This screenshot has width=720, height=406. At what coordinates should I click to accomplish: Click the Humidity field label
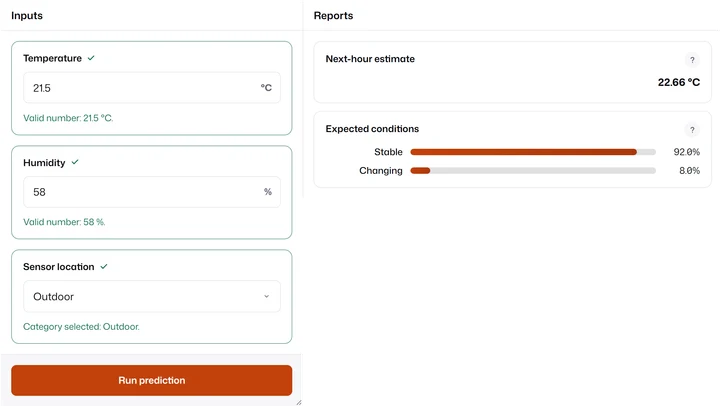44,163
